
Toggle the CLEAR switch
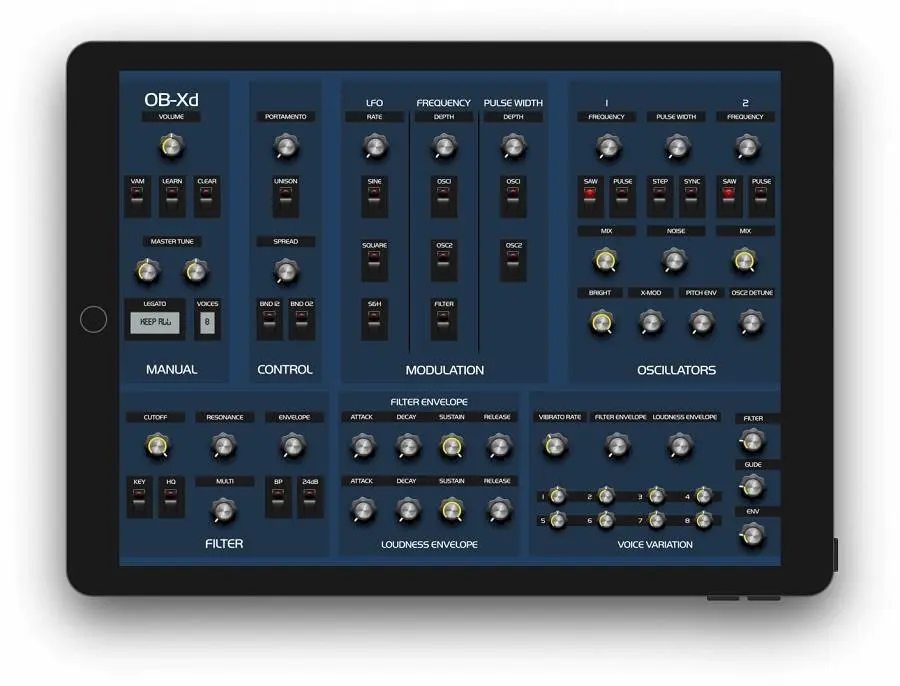tap(207, 197)
